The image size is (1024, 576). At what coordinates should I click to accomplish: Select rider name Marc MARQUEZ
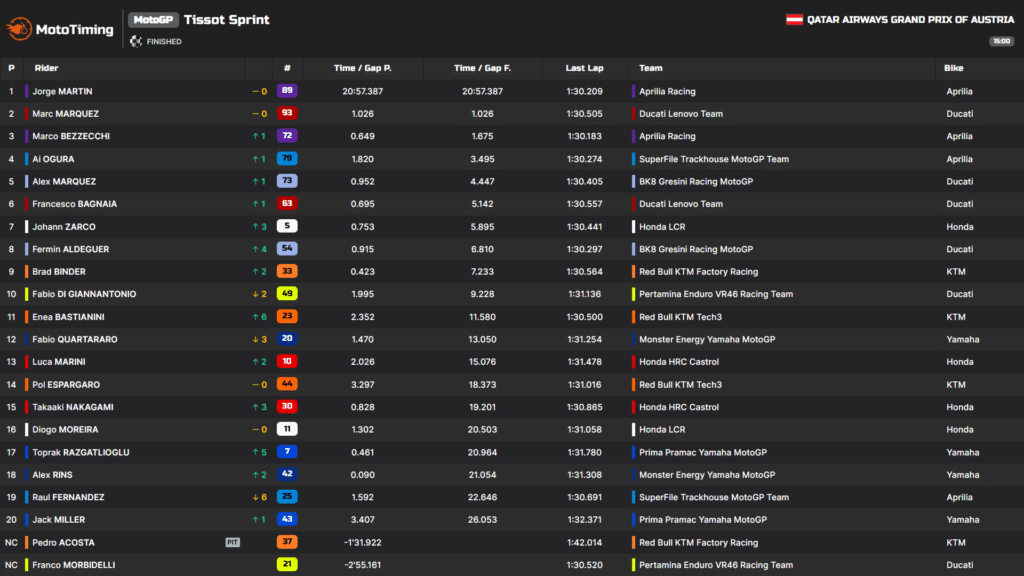[x=65, y=114]
